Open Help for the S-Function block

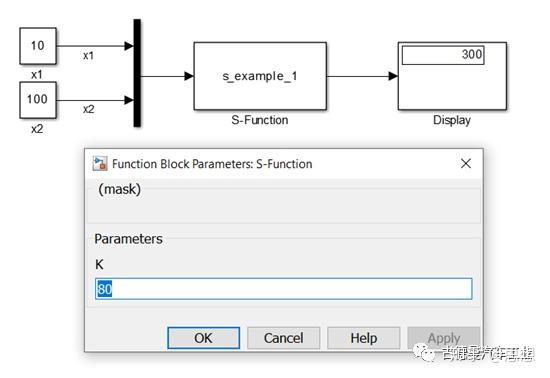point(364,338)
